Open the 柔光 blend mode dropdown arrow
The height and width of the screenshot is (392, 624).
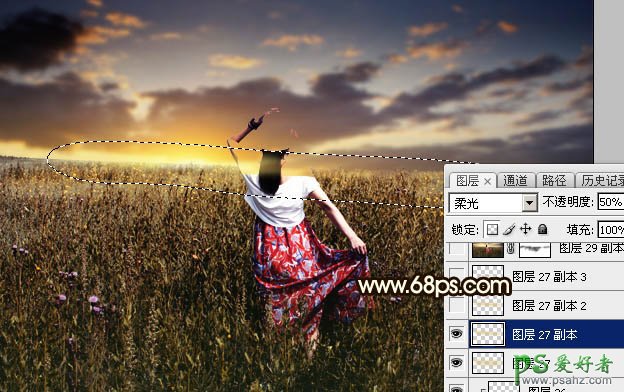coord(529,203)
